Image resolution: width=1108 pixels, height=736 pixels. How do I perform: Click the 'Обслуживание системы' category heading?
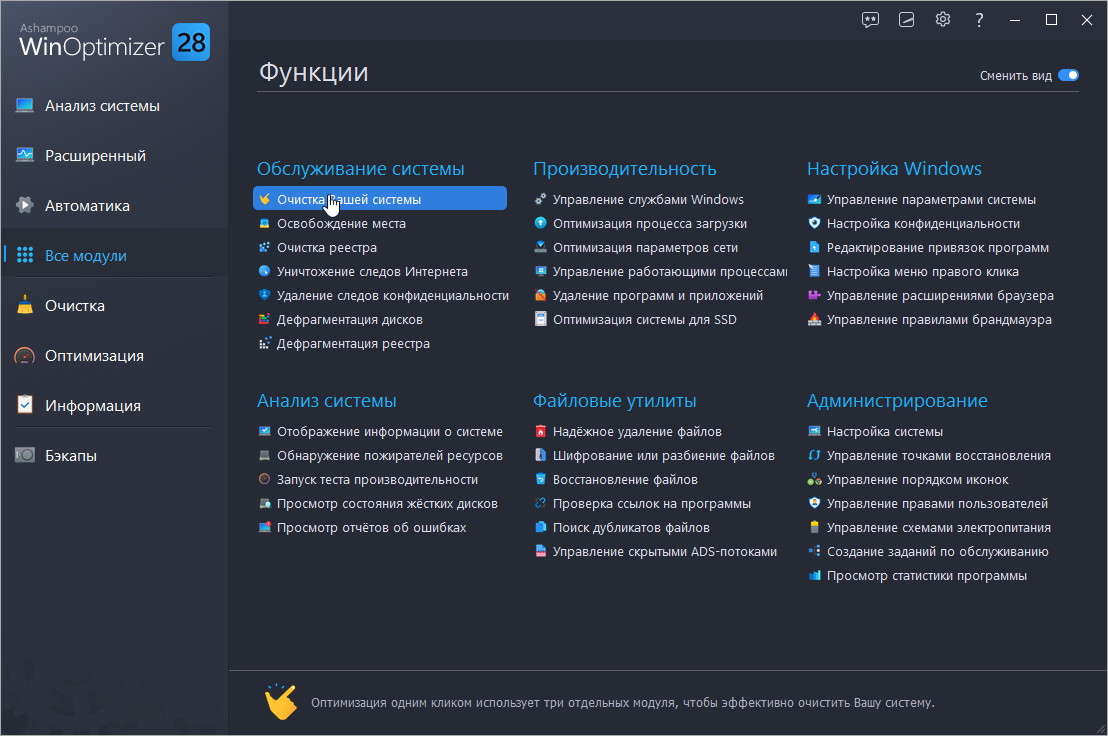[x=360, y=168]
